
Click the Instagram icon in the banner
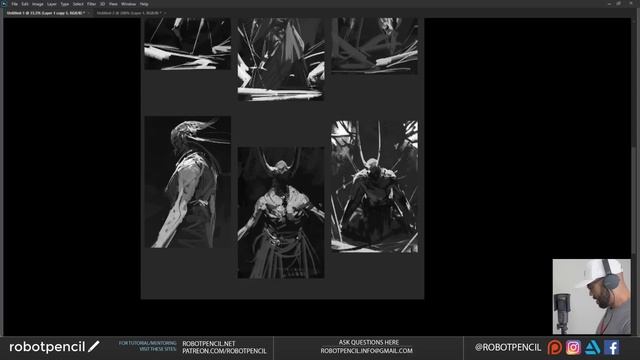573,347
